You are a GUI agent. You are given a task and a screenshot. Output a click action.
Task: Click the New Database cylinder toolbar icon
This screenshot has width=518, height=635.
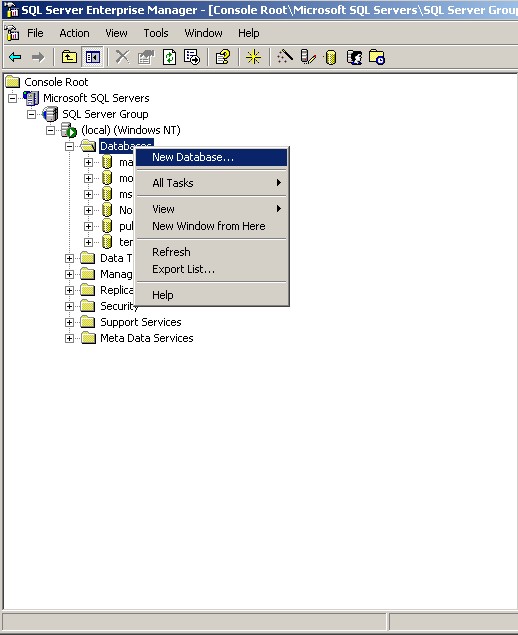click(331, 57)
